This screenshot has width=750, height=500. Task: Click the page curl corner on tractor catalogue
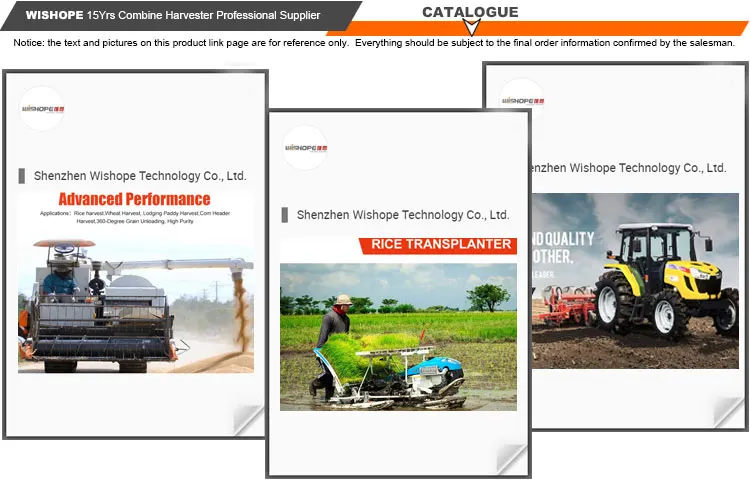click(729, 411)
